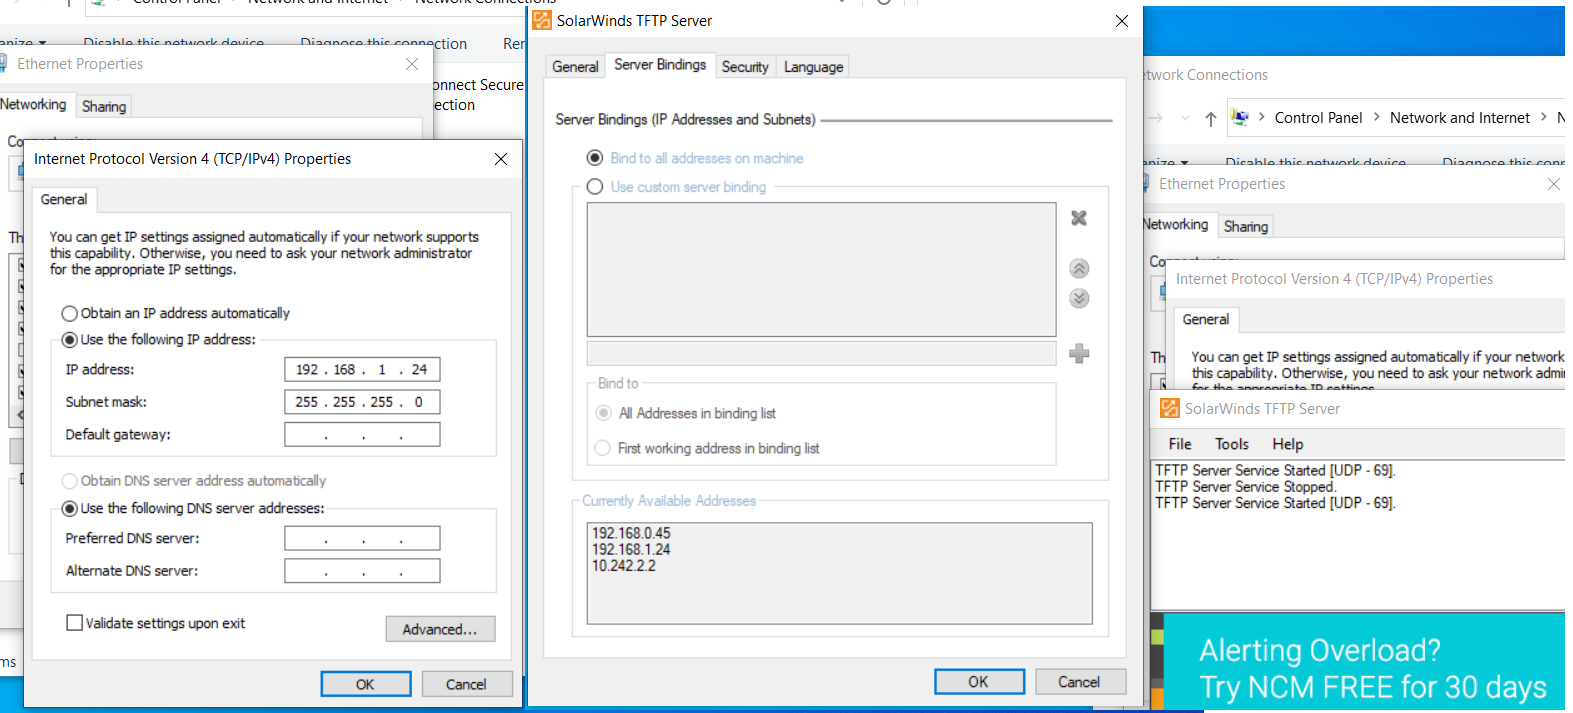Viewport: 1573px width, 713px height.
Task: Switch to the Security tab
Action: coord(745,67)
